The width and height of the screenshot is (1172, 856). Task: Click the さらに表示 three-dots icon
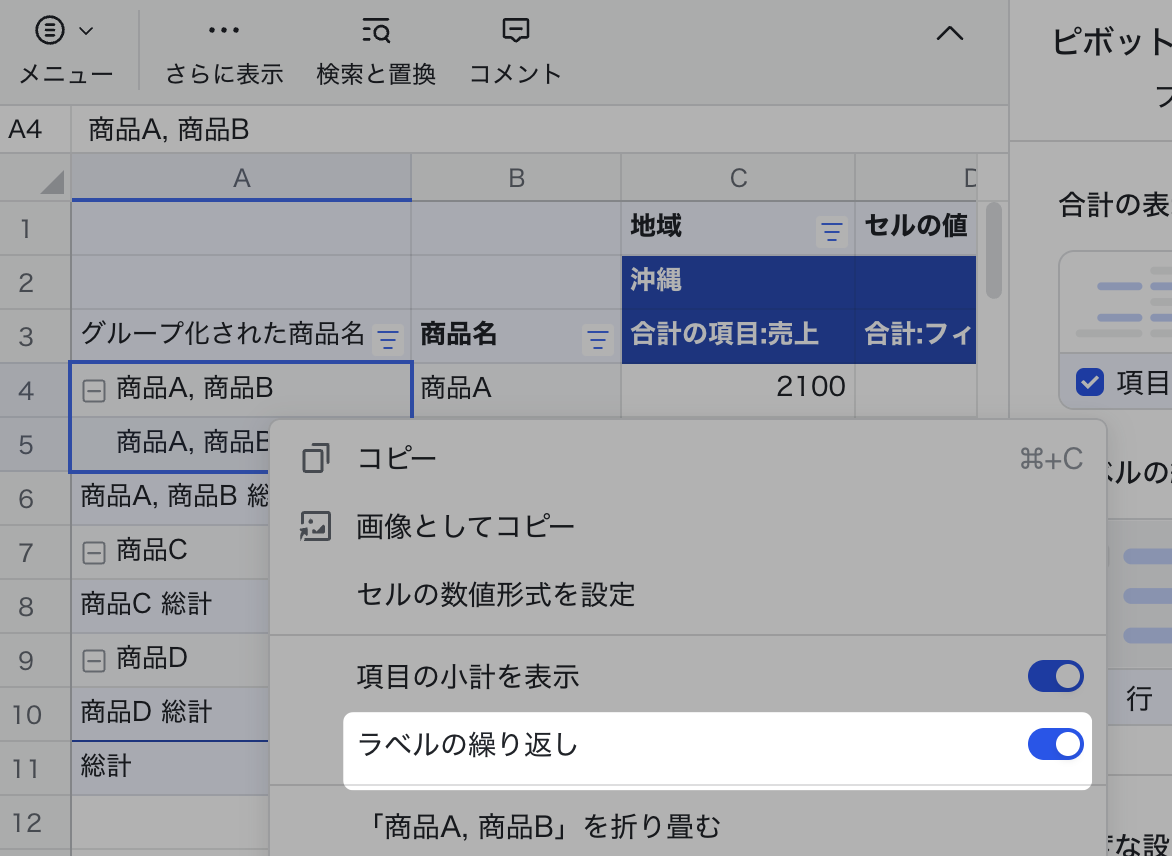tap(224, 32)
